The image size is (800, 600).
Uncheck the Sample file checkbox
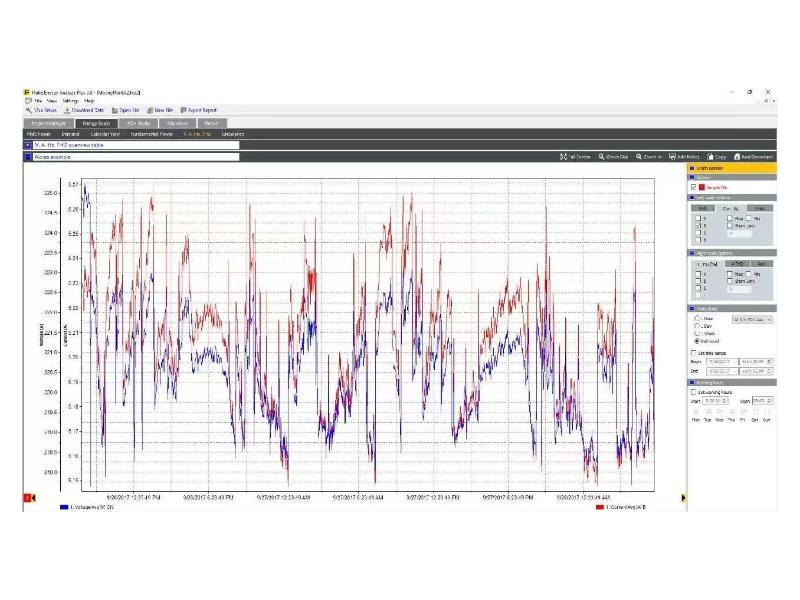(693, 187)
